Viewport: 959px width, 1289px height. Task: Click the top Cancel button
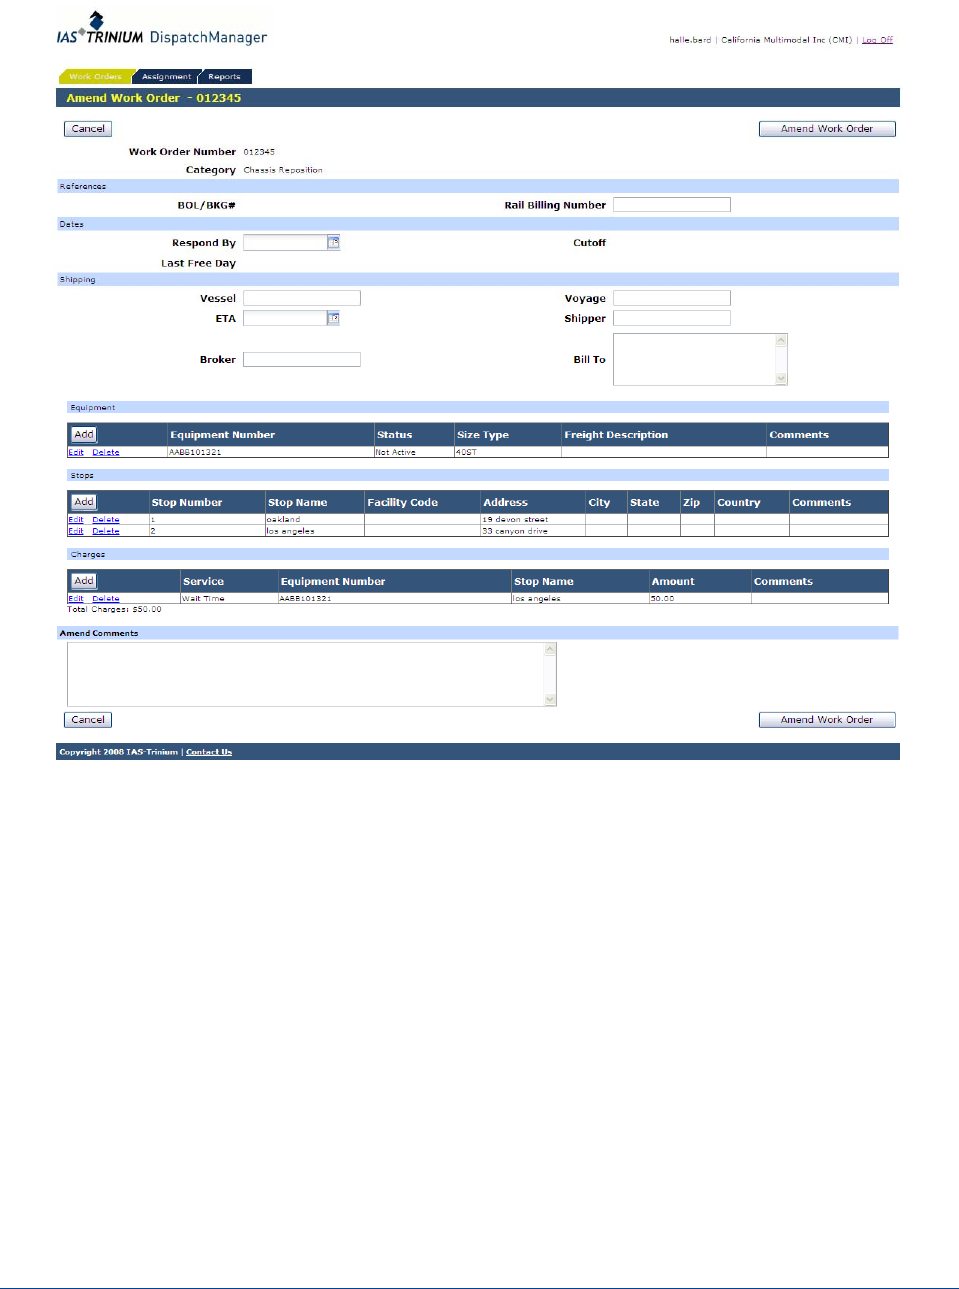tap(88, 129)
